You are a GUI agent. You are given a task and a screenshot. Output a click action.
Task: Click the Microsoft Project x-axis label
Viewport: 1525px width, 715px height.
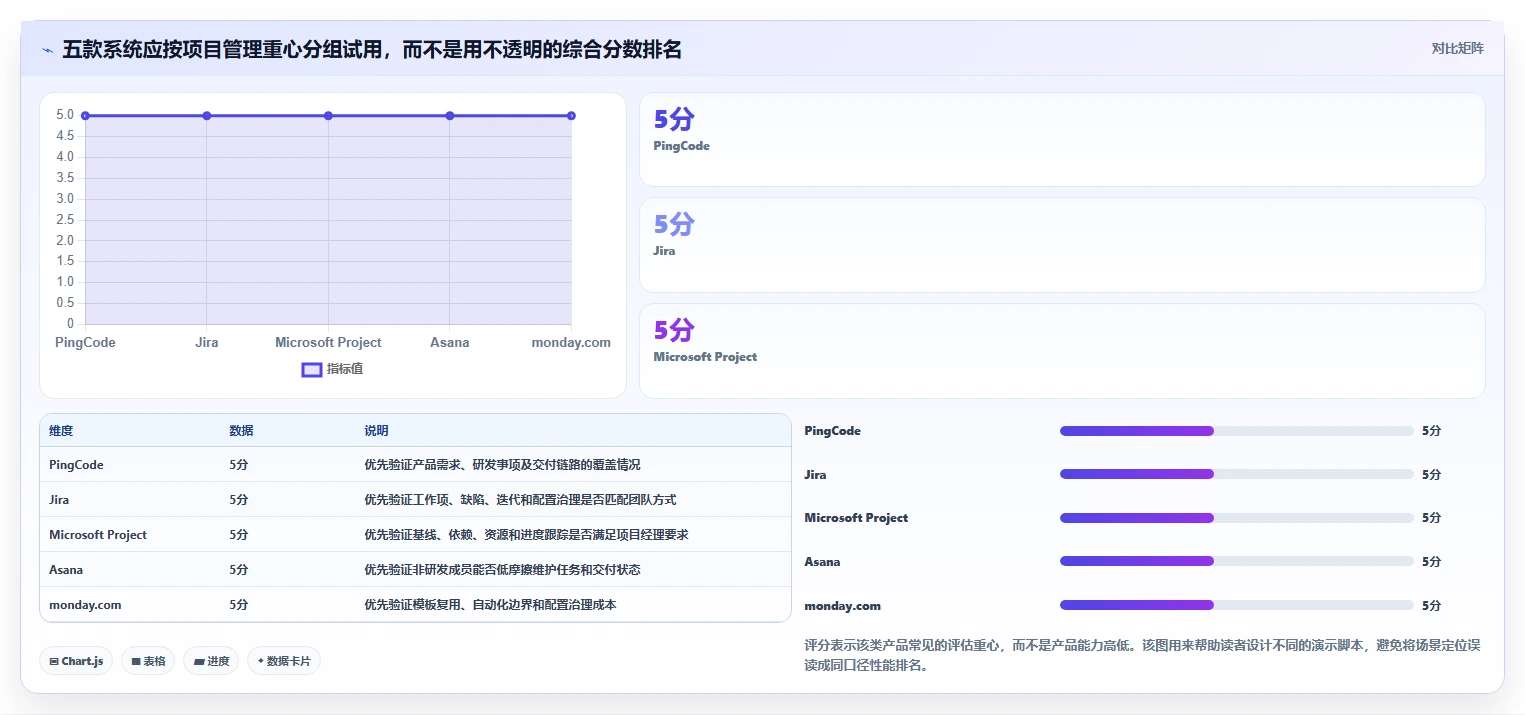coord(328,342)
